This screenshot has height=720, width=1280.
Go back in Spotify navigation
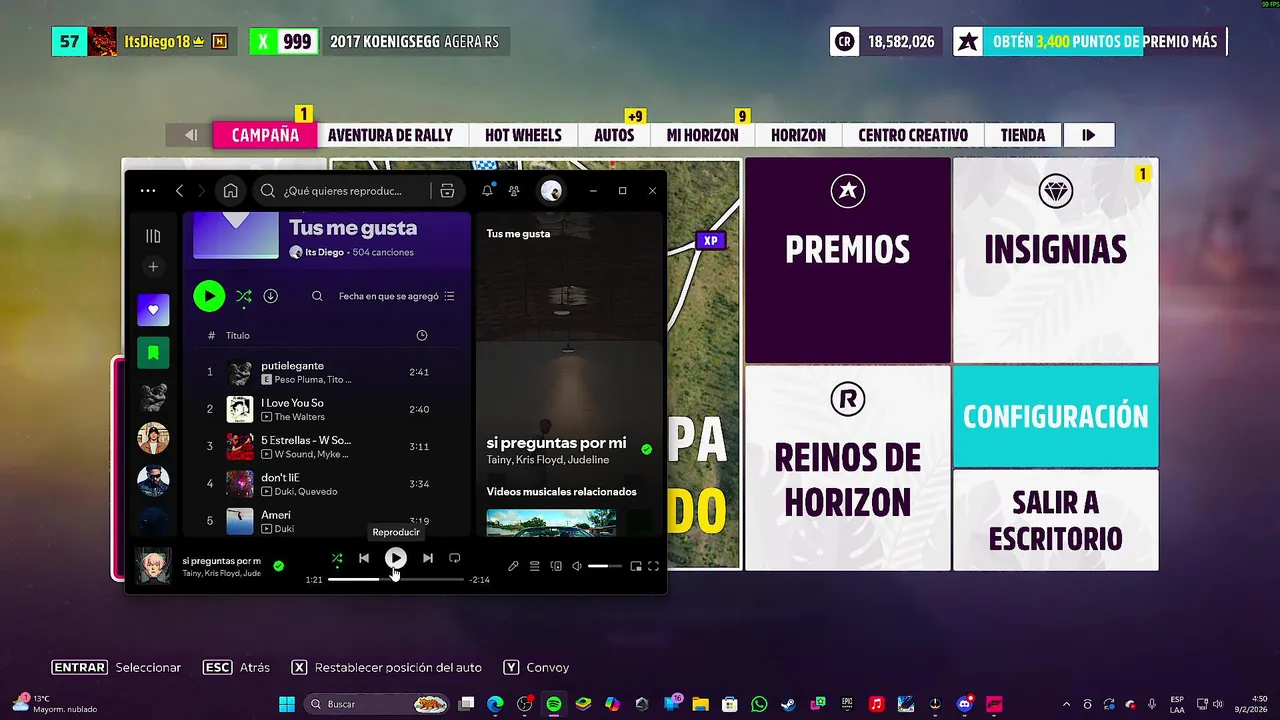click(x=179, y=191)
